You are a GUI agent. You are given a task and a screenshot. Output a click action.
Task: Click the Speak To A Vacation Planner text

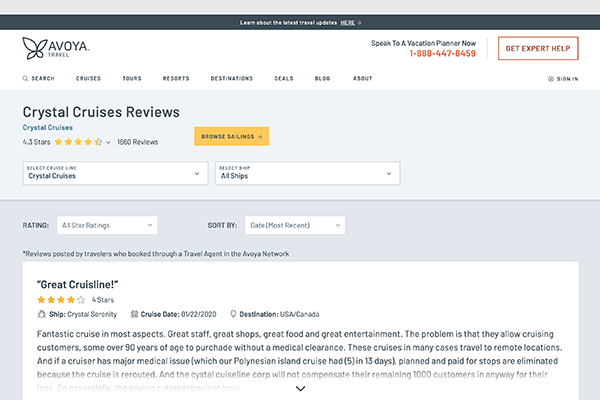424,43
